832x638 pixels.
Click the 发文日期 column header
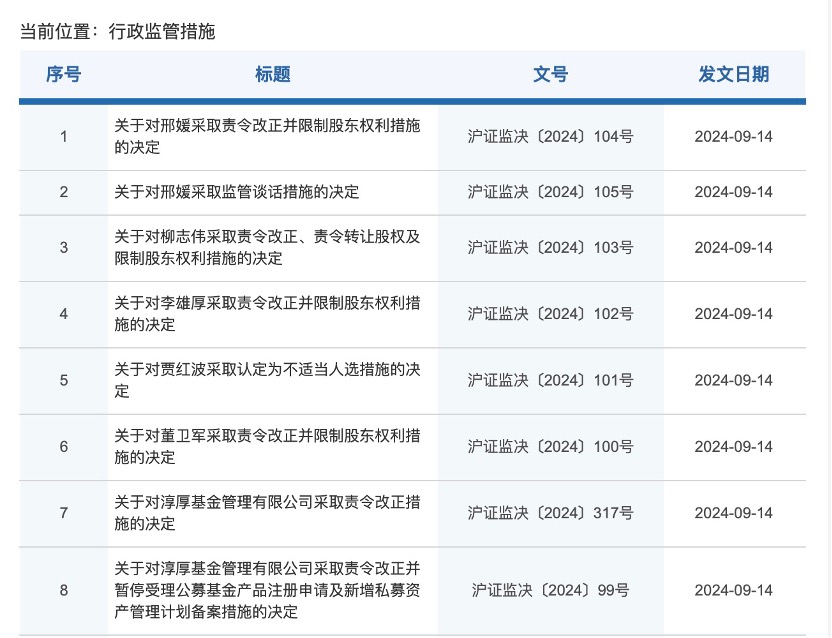734,74
